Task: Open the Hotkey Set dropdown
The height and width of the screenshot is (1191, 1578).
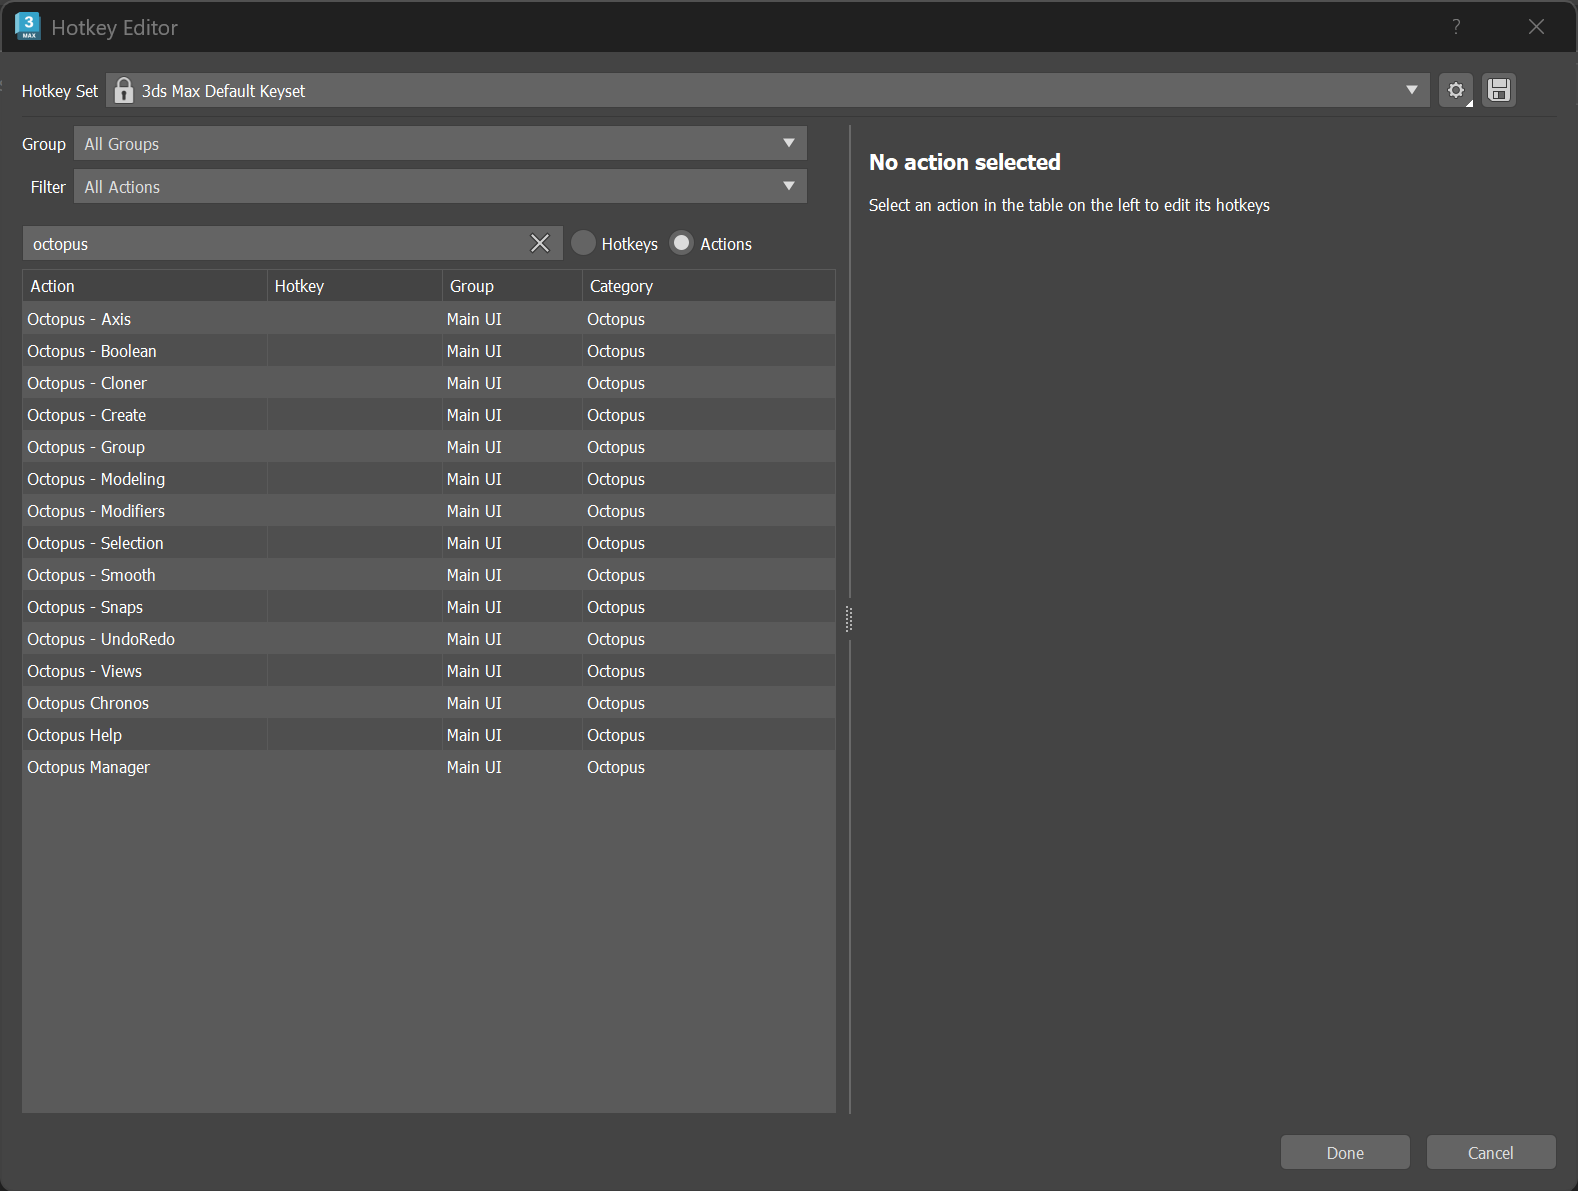Action: tap(768, 91)
